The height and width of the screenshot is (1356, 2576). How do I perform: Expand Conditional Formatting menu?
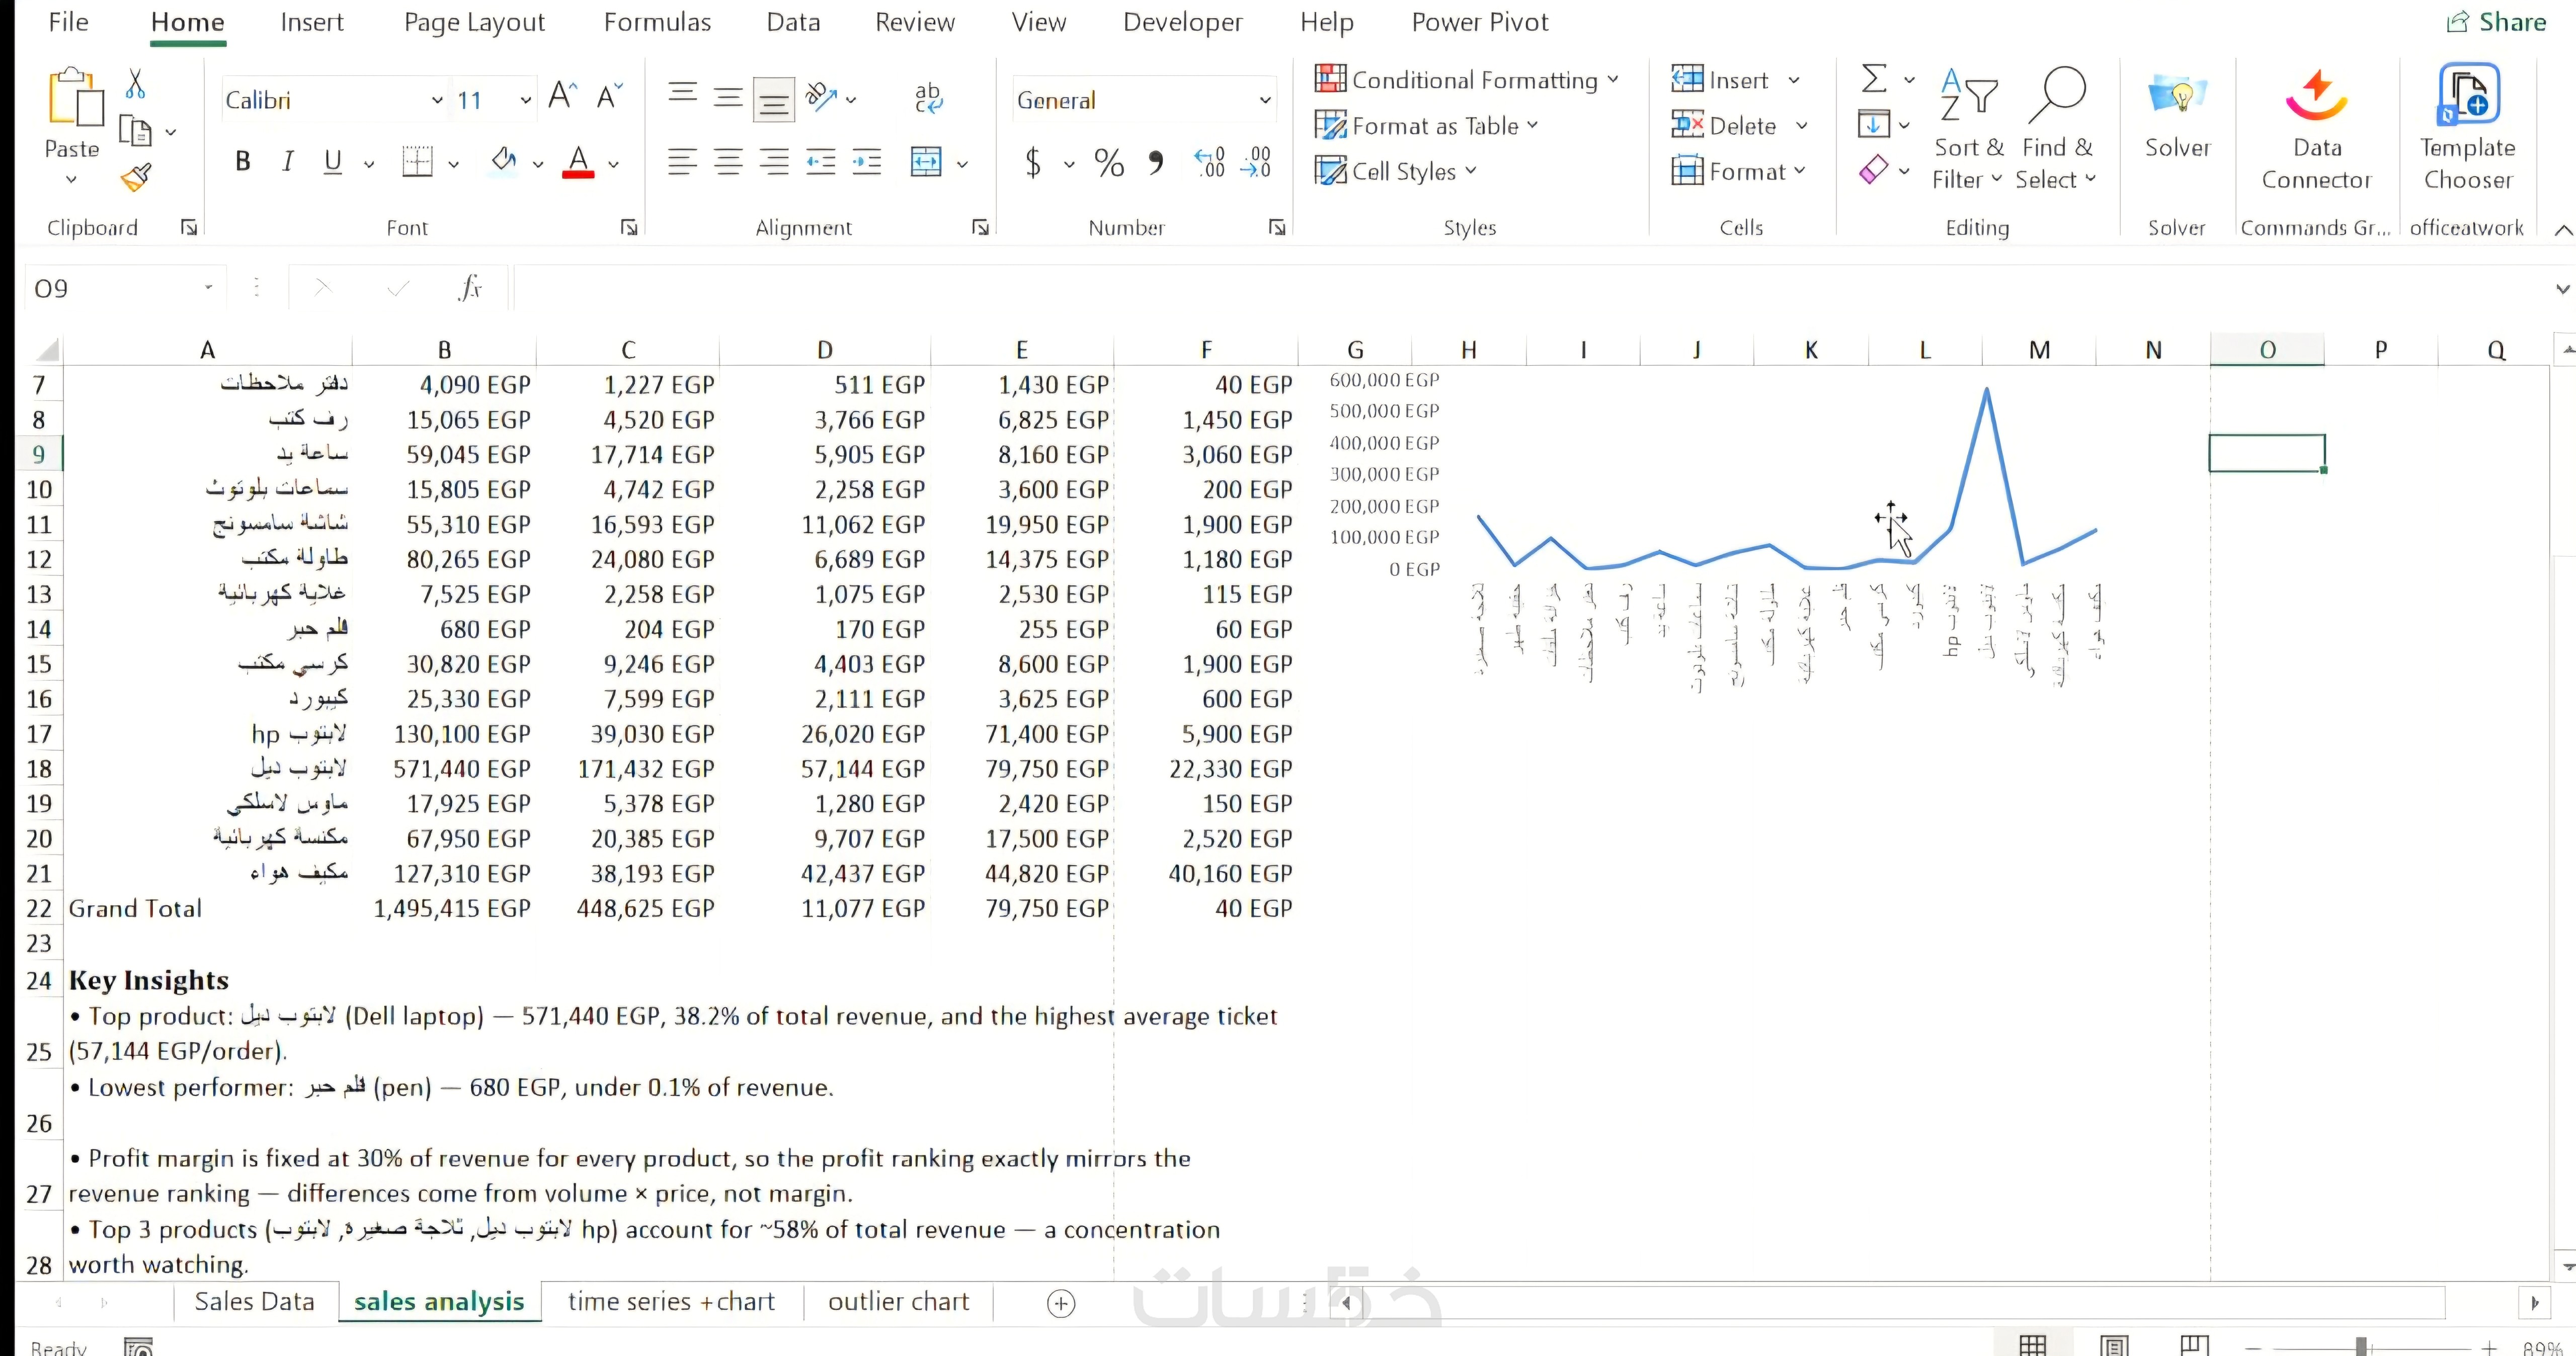(x=1466, y=79)
